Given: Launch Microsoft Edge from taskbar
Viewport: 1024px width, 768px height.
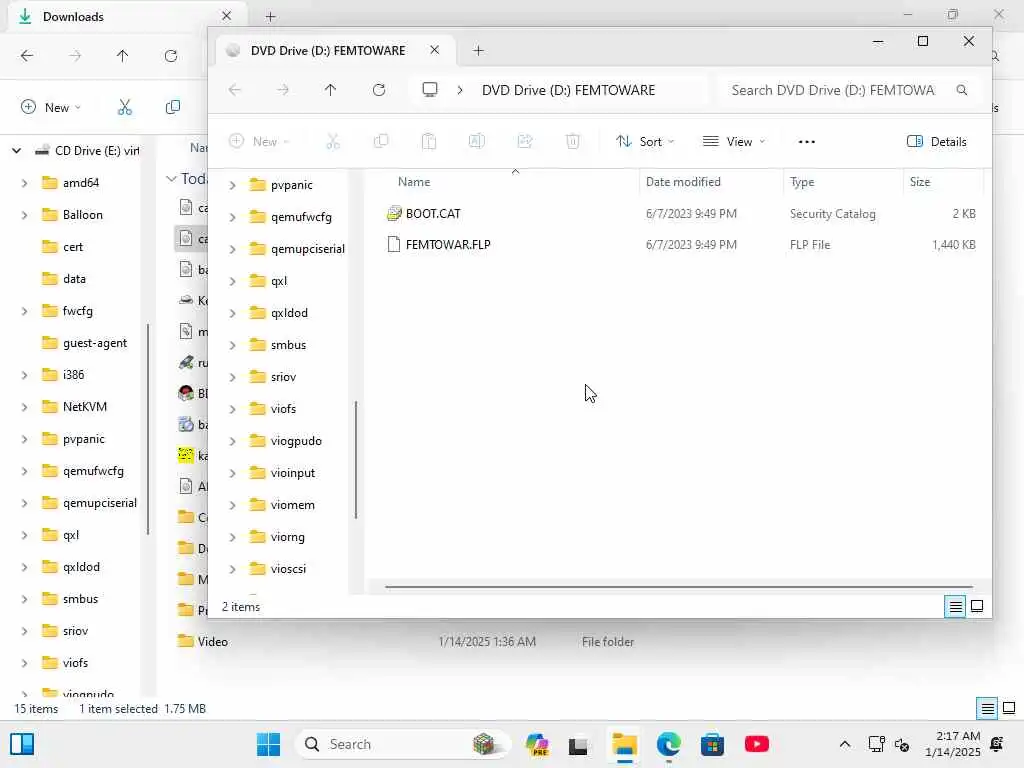Looking at the screenshot, I should tap(668, 744).
